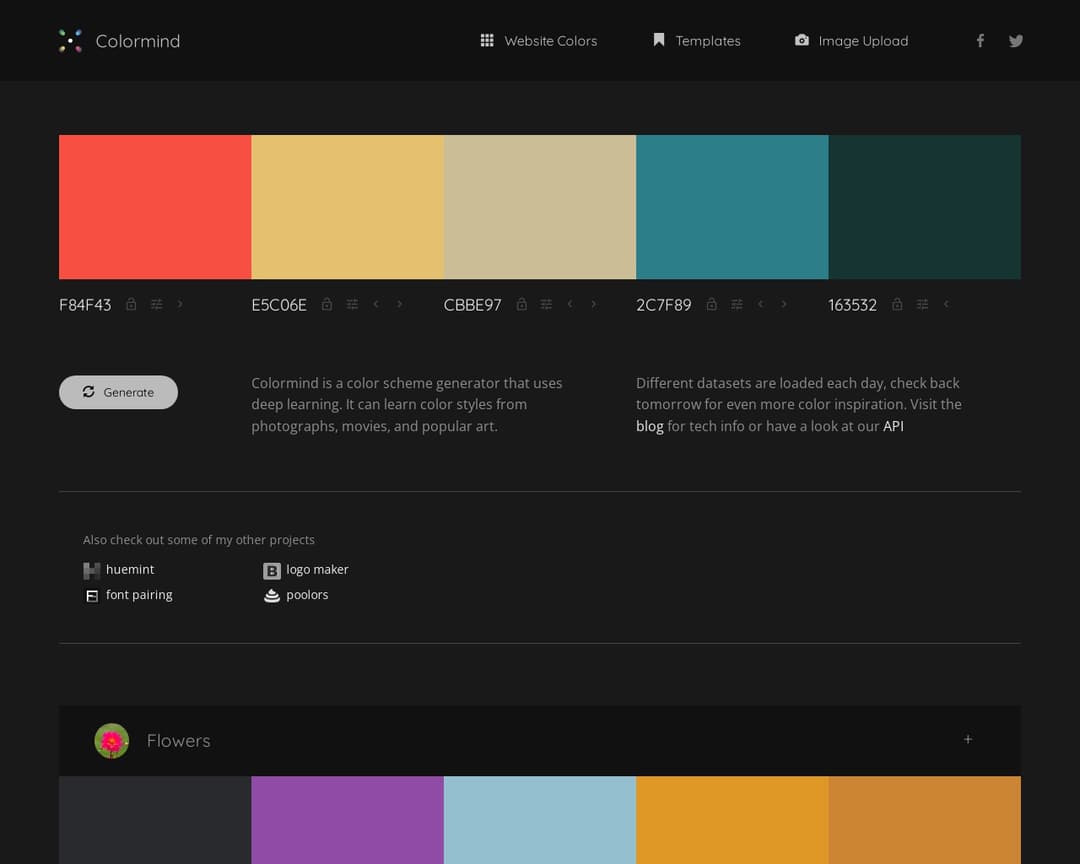Move 2C7F89 right with arrow
This screenshot has height=864, width=1080.
coord(784,304)
